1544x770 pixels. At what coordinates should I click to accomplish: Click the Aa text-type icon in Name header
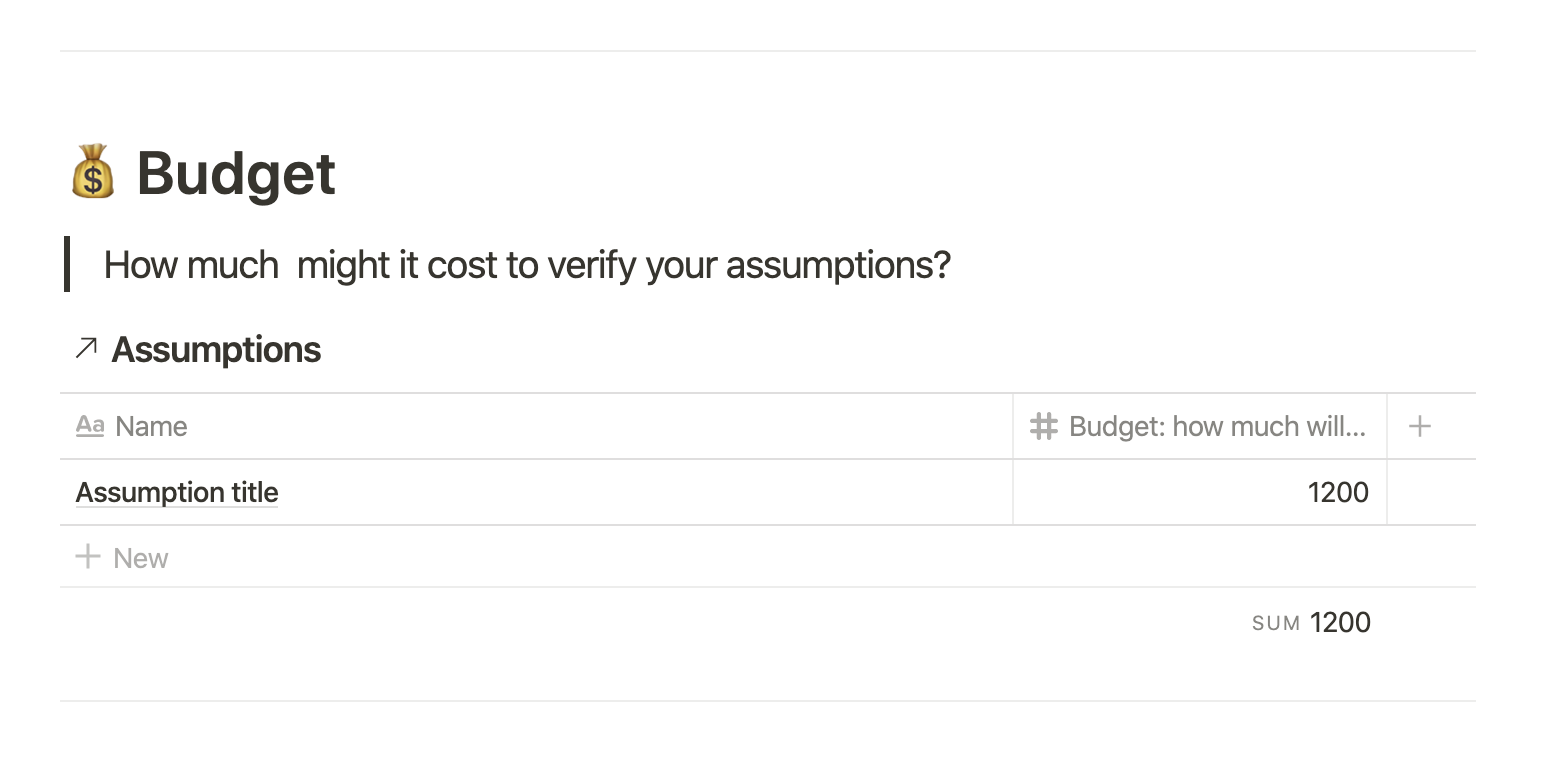(x=90, y=426)
